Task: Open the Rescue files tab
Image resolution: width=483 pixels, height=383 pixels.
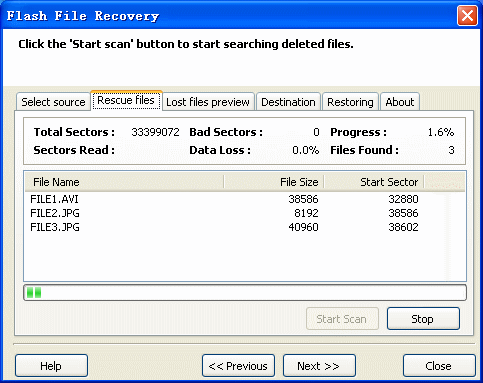Action: [x=126, y=100]
